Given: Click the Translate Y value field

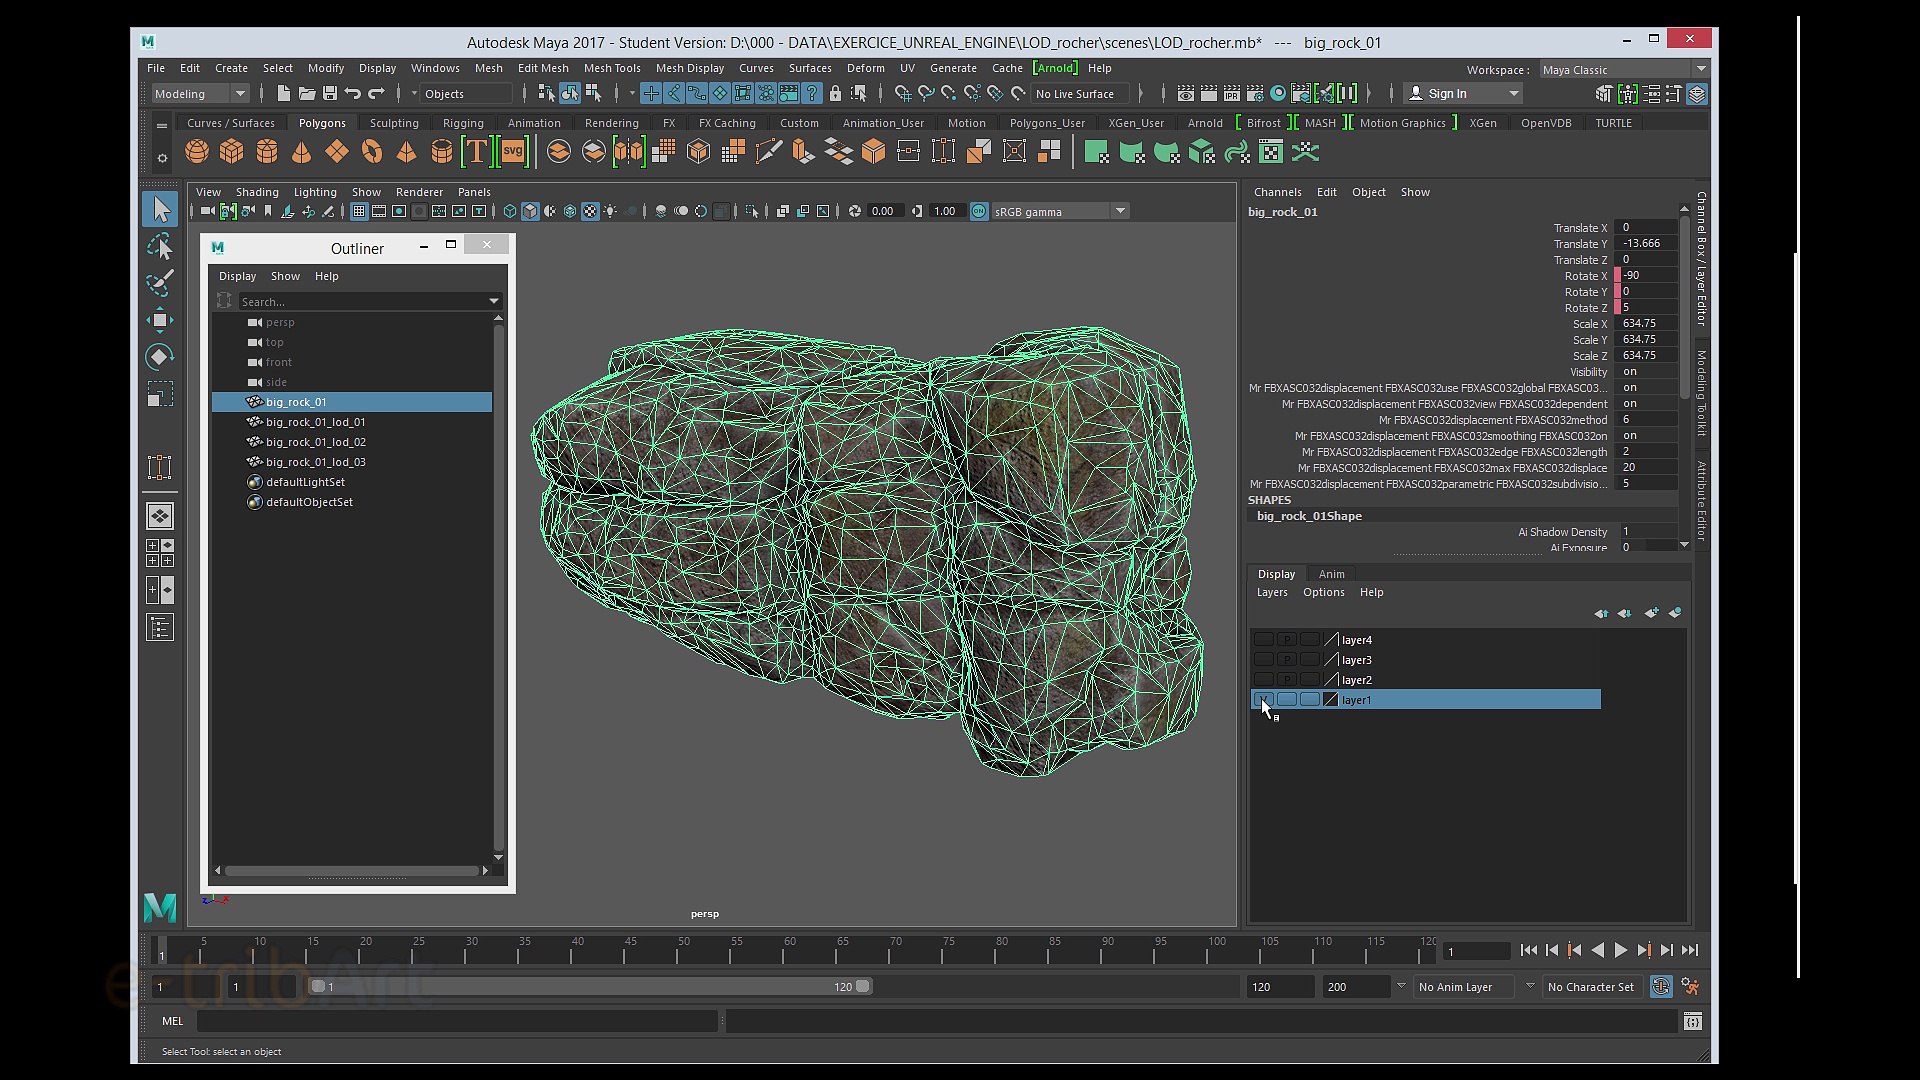Looking at the screenshot, I should pos(1649,243).
